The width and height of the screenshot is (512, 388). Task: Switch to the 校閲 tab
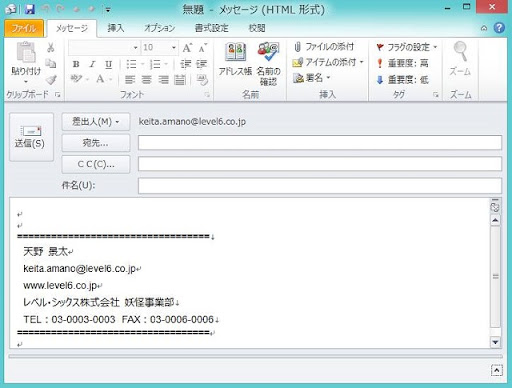coord(257,28)
